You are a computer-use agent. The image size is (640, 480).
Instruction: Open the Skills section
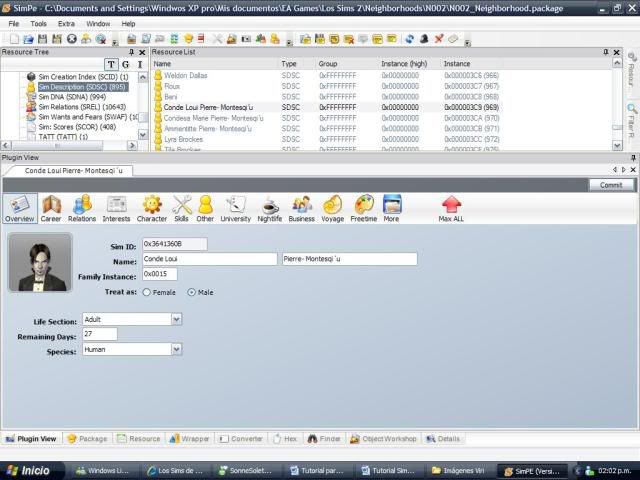pos(181,209)
